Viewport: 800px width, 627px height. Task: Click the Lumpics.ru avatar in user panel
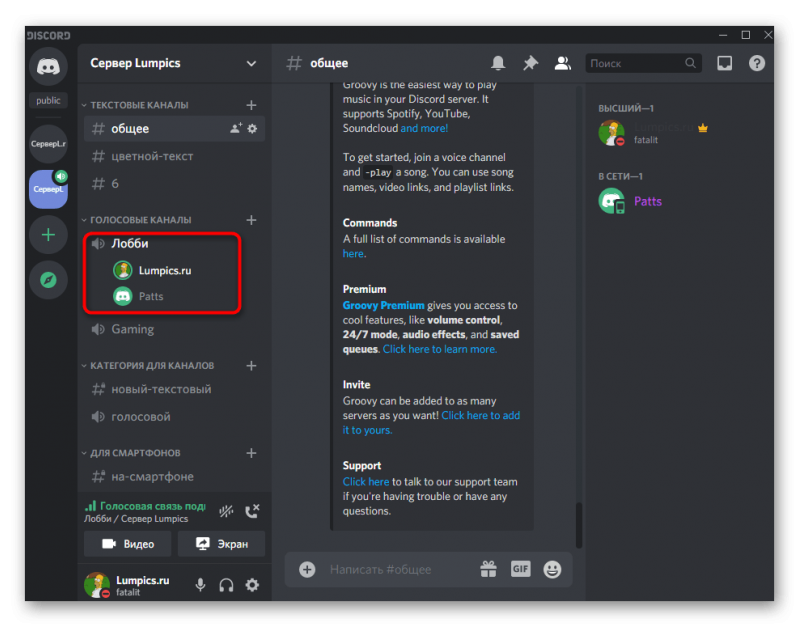[x=97, y=585]
